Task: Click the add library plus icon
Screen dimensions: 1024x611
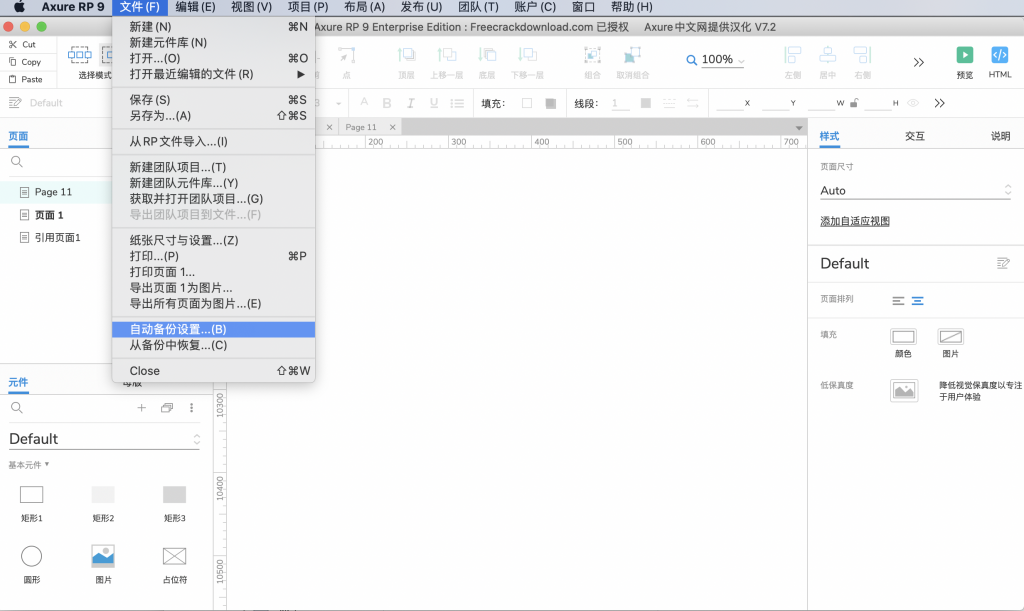Action: [x=141, y=408]
